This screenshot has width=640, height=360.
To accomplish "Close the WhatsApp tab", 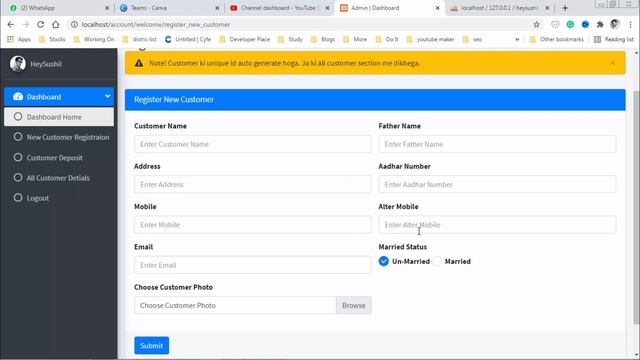I will (x=107, y=8).
